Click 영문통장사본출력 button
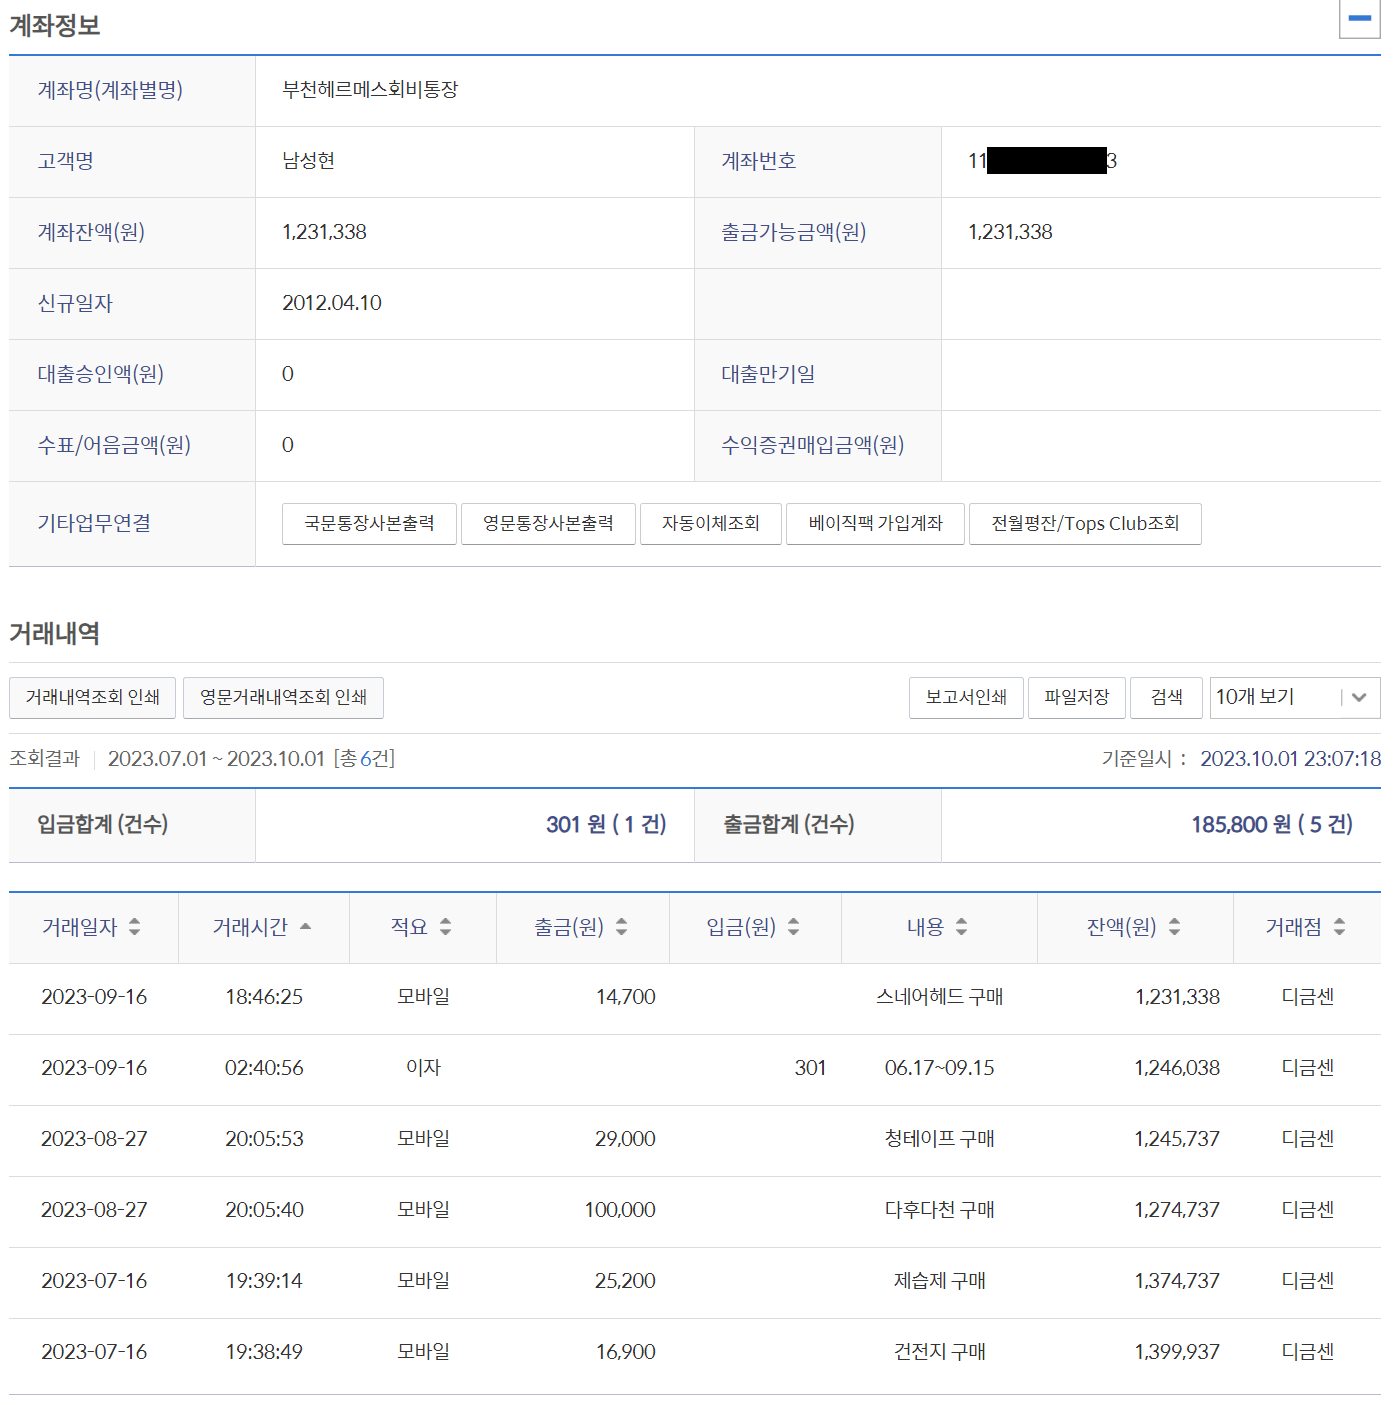This screenshot has height=1405, width=1394. pyautogui.click(x=548, y=524)
